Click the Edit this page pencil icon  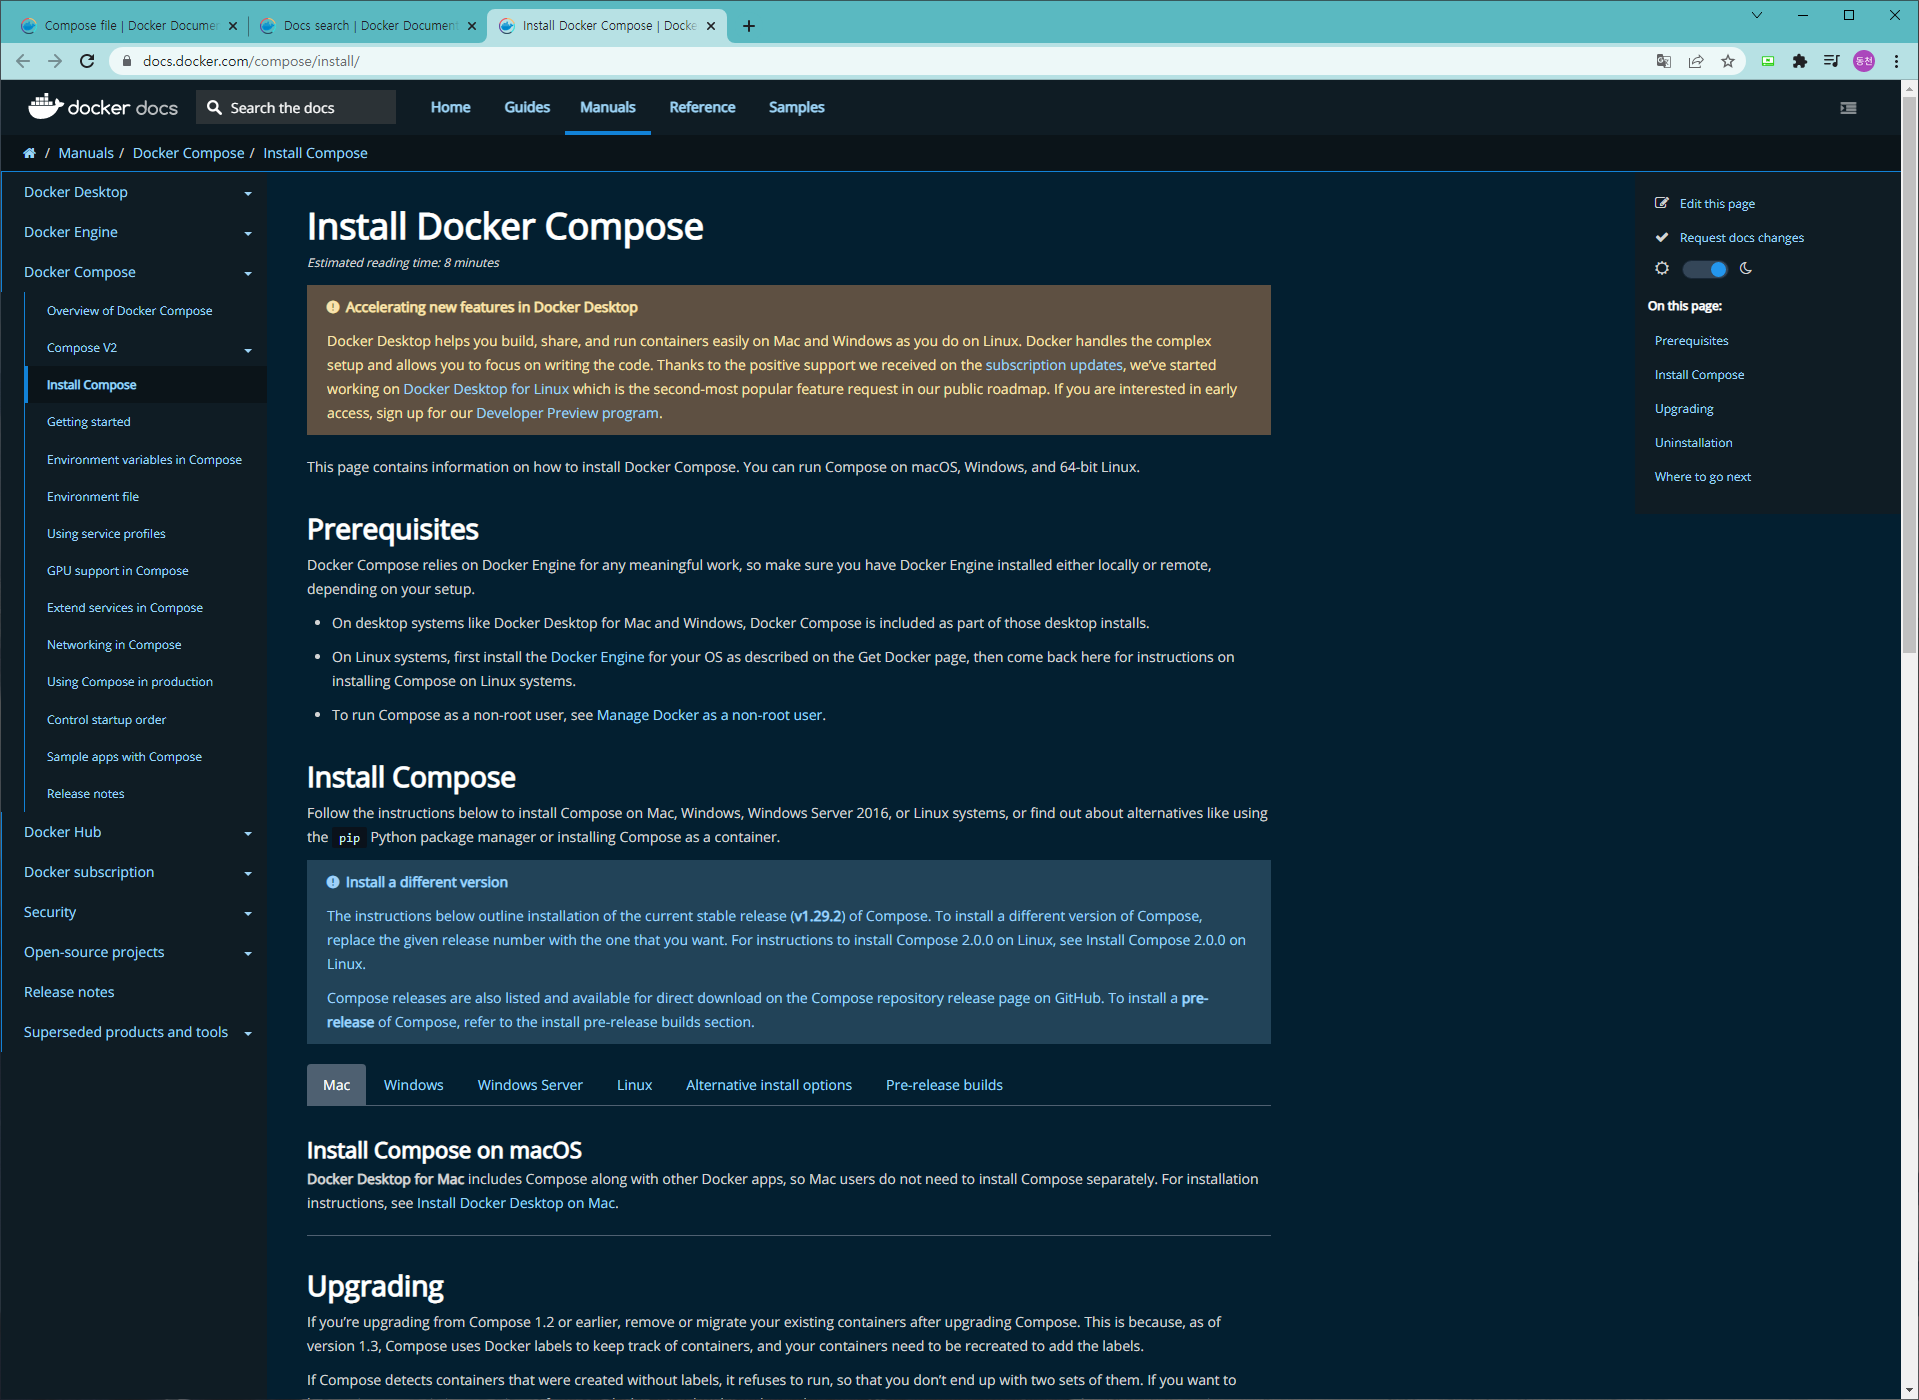click(1662, 203)
